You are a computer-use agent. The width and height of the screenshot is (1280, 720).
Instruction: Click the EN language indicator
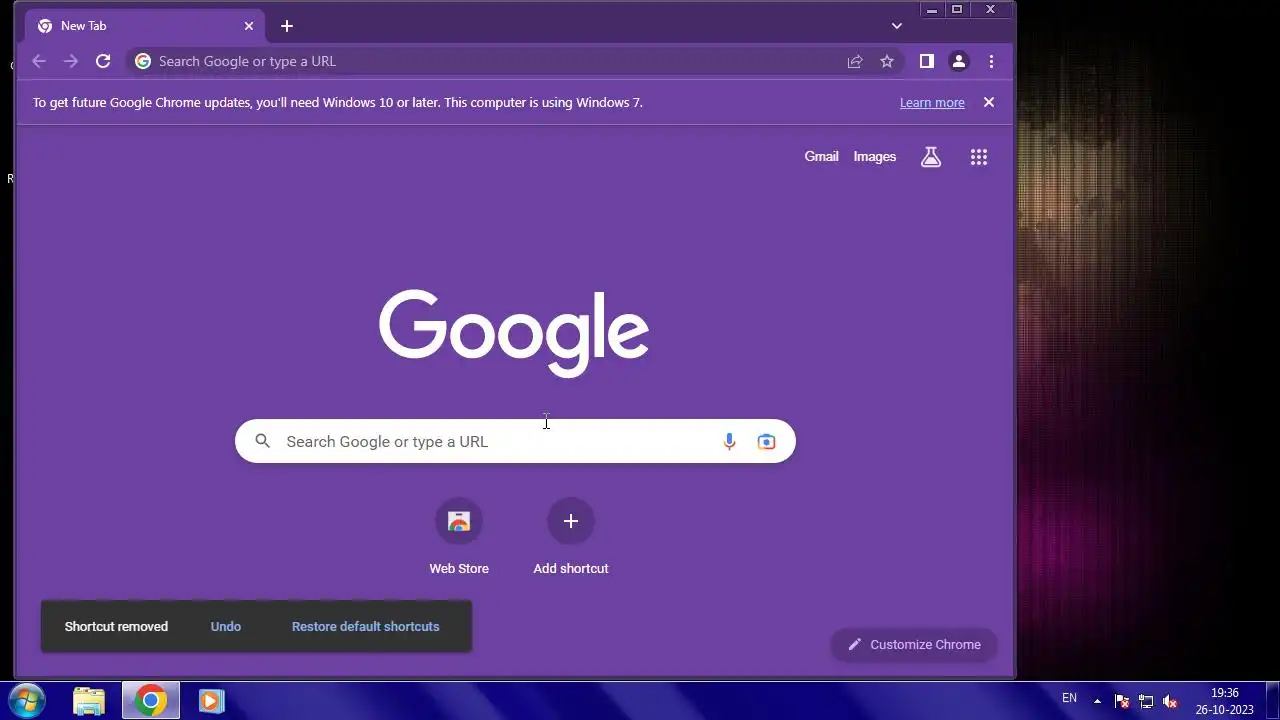1069,698
